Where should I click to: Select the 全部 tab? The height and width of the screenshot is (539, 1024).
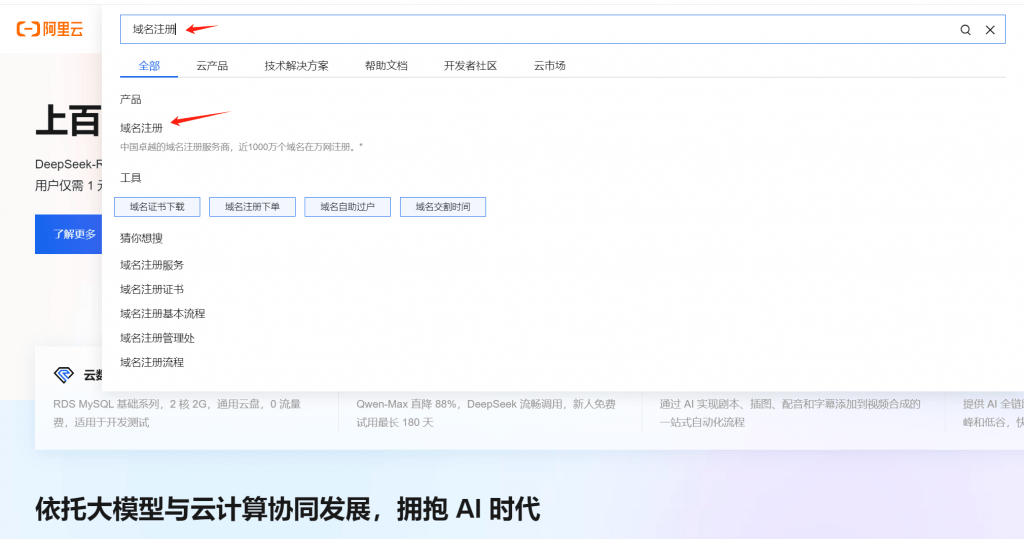click(149, 65)
